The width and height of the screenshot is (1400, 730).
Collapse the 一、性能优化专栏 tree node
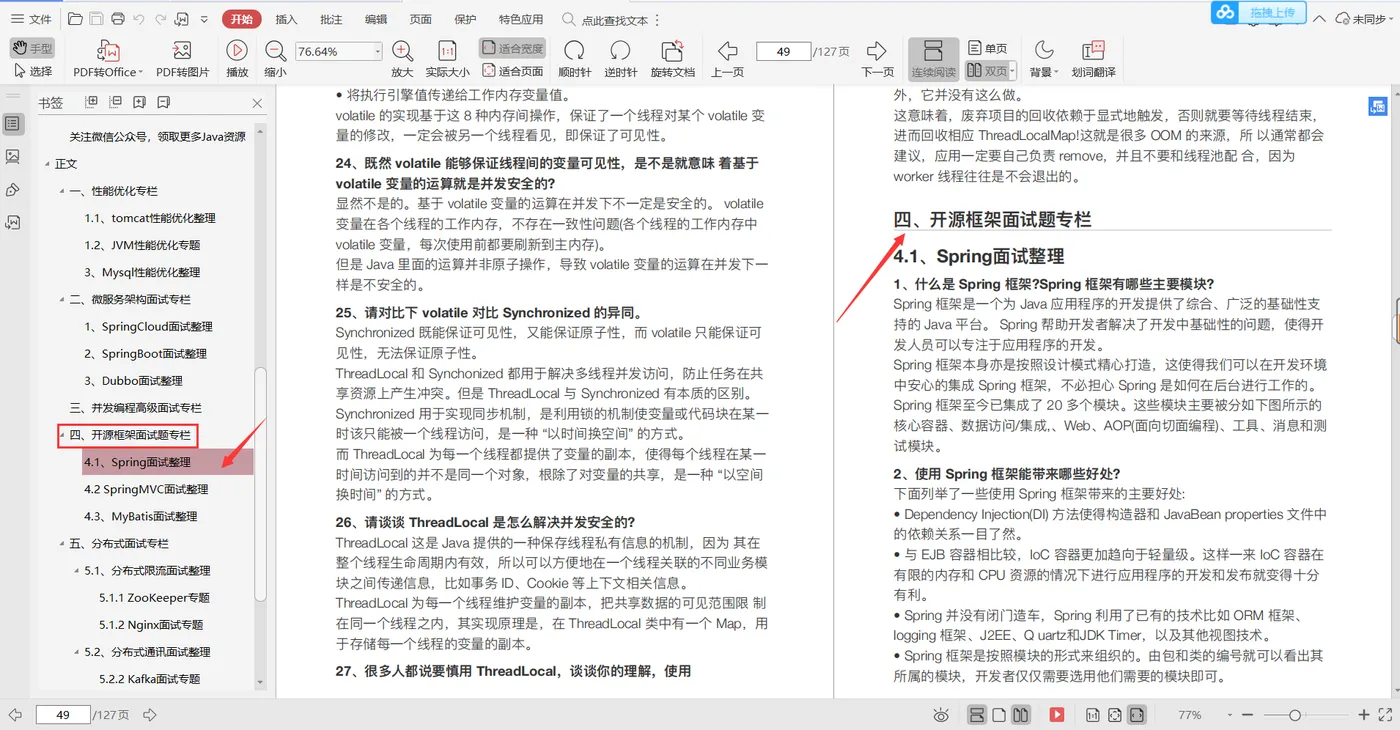pyautogui.click(x=61, y=191)
